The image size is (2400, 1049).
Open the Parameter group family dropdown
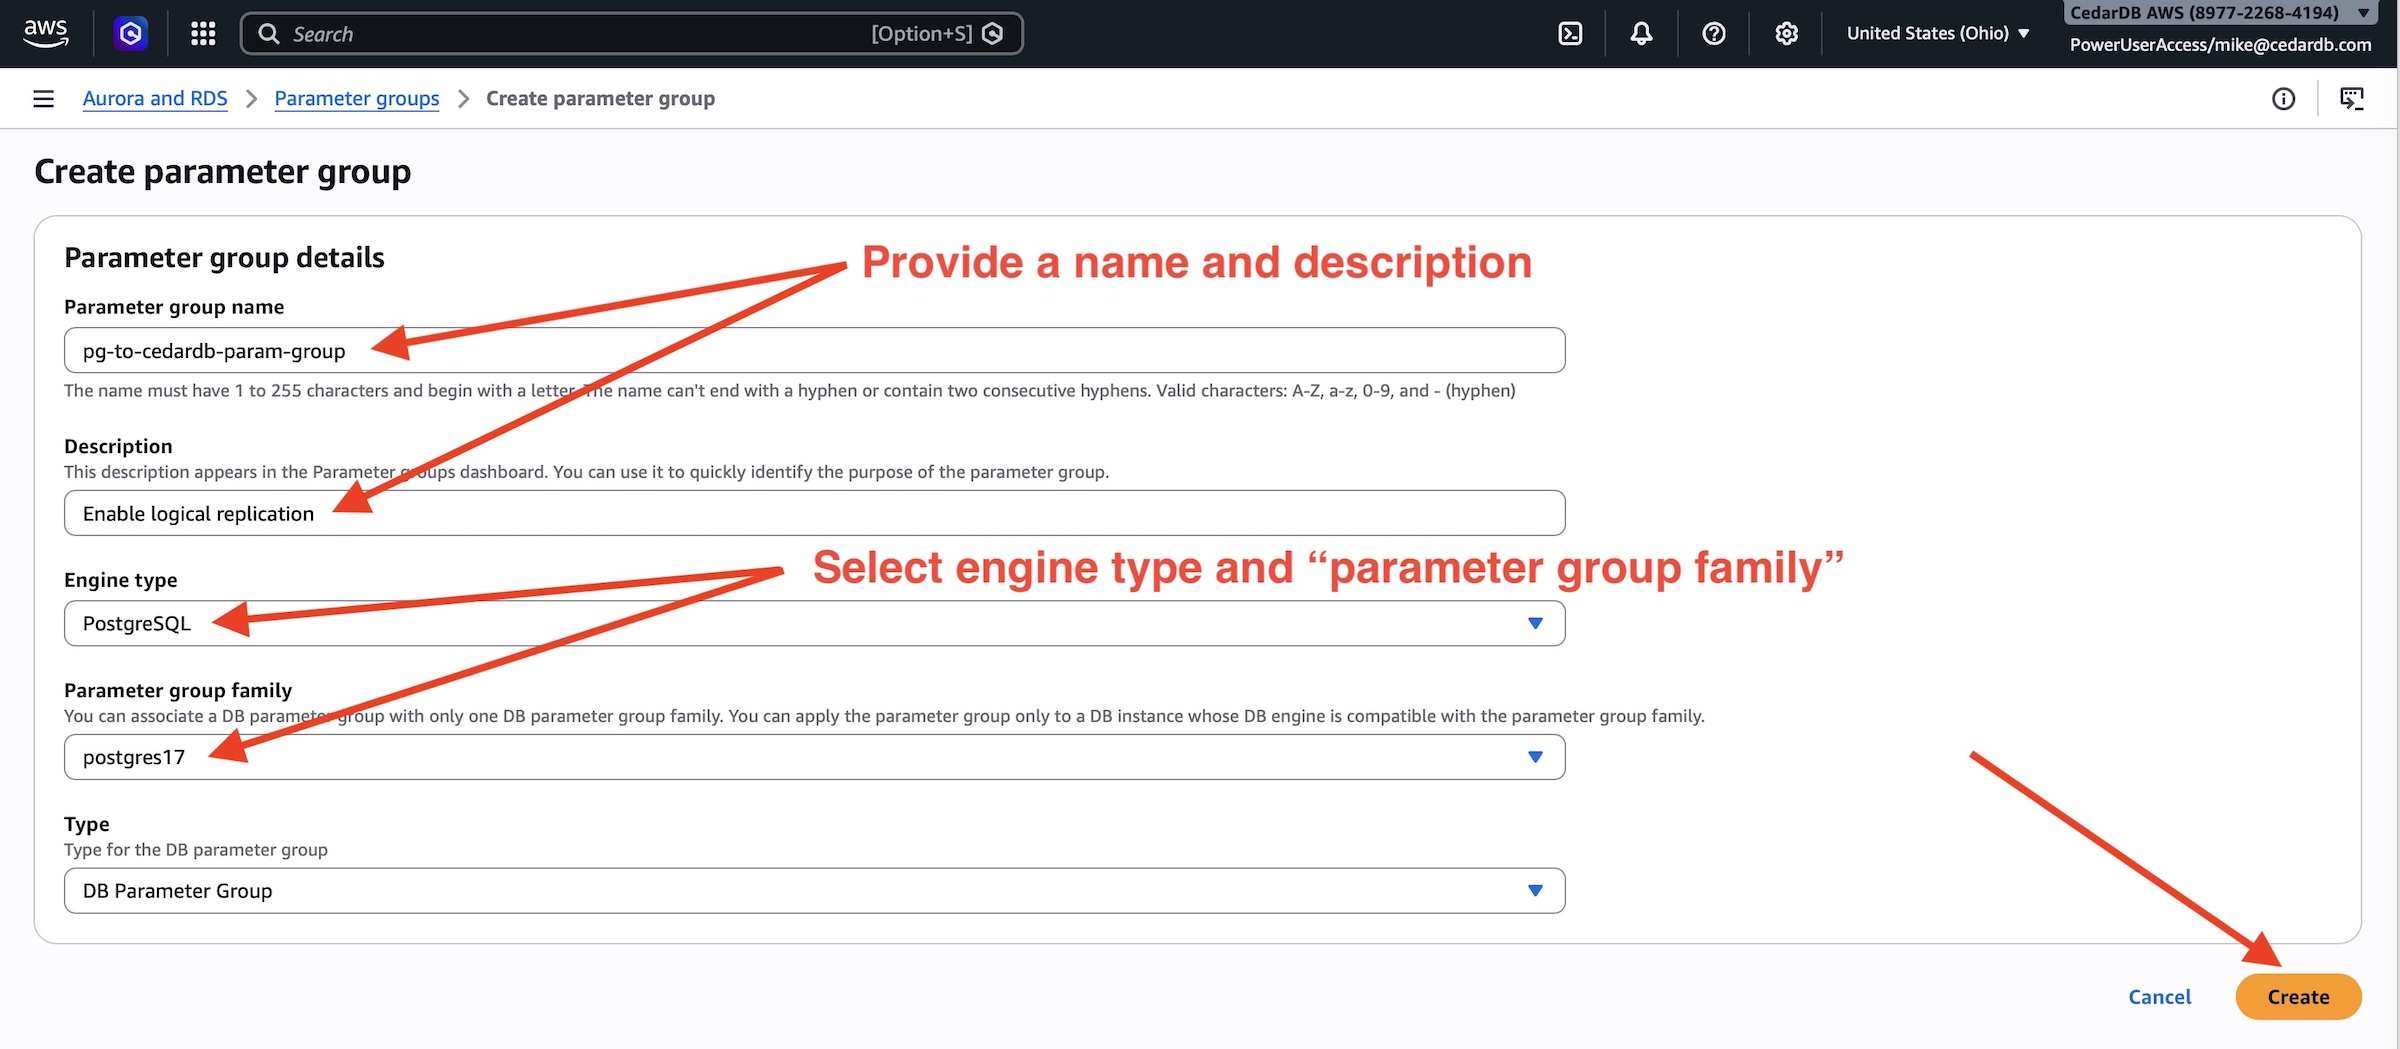pyautogui.click(x=1536, y=757)
